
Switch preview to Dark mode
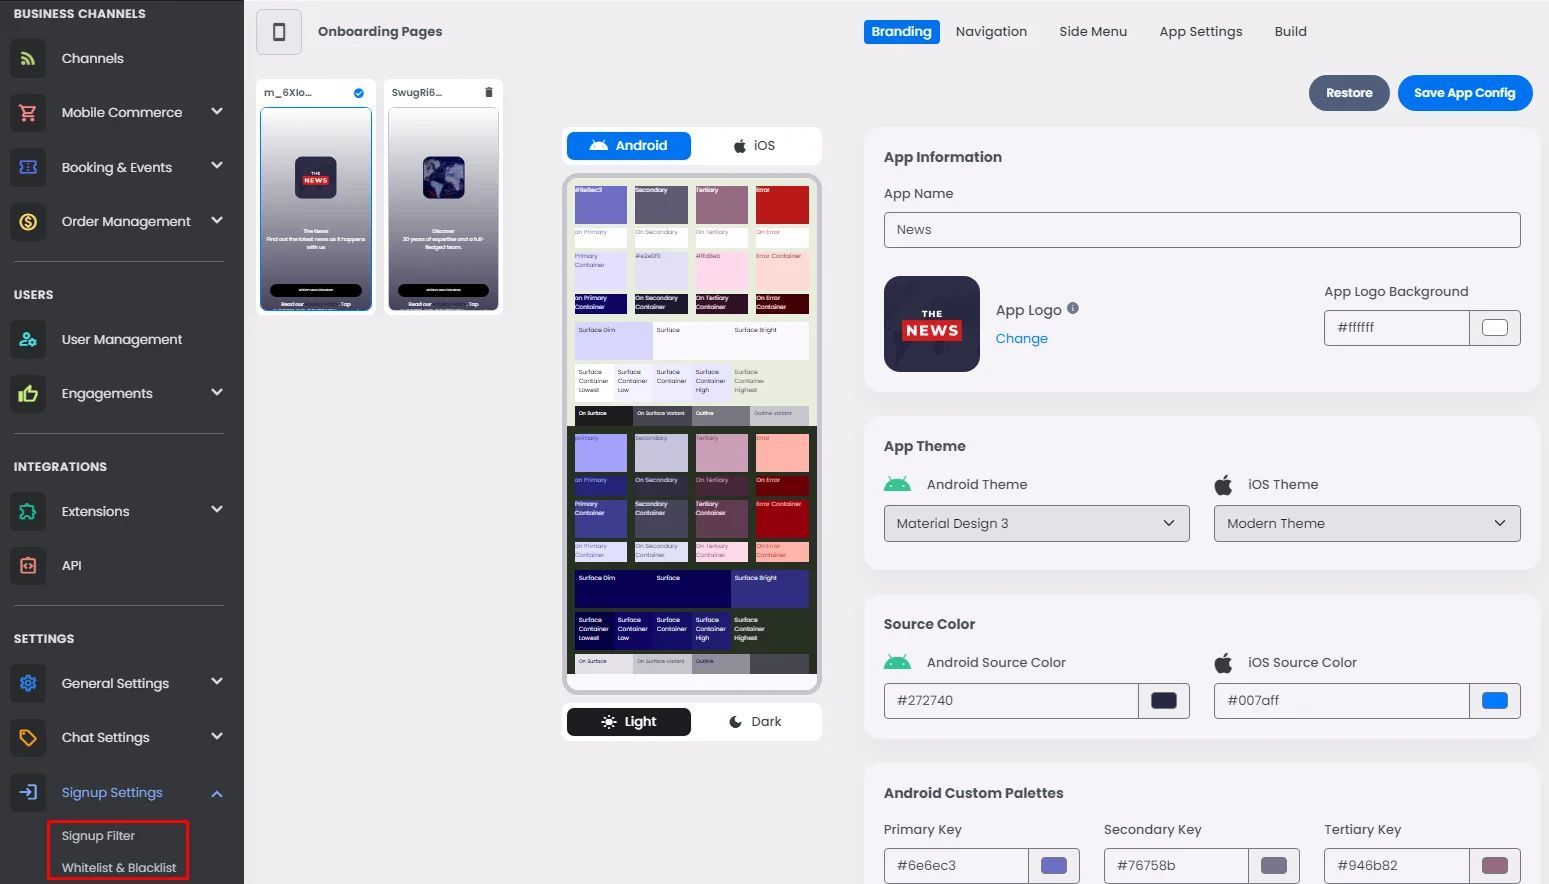click(755, 722)
